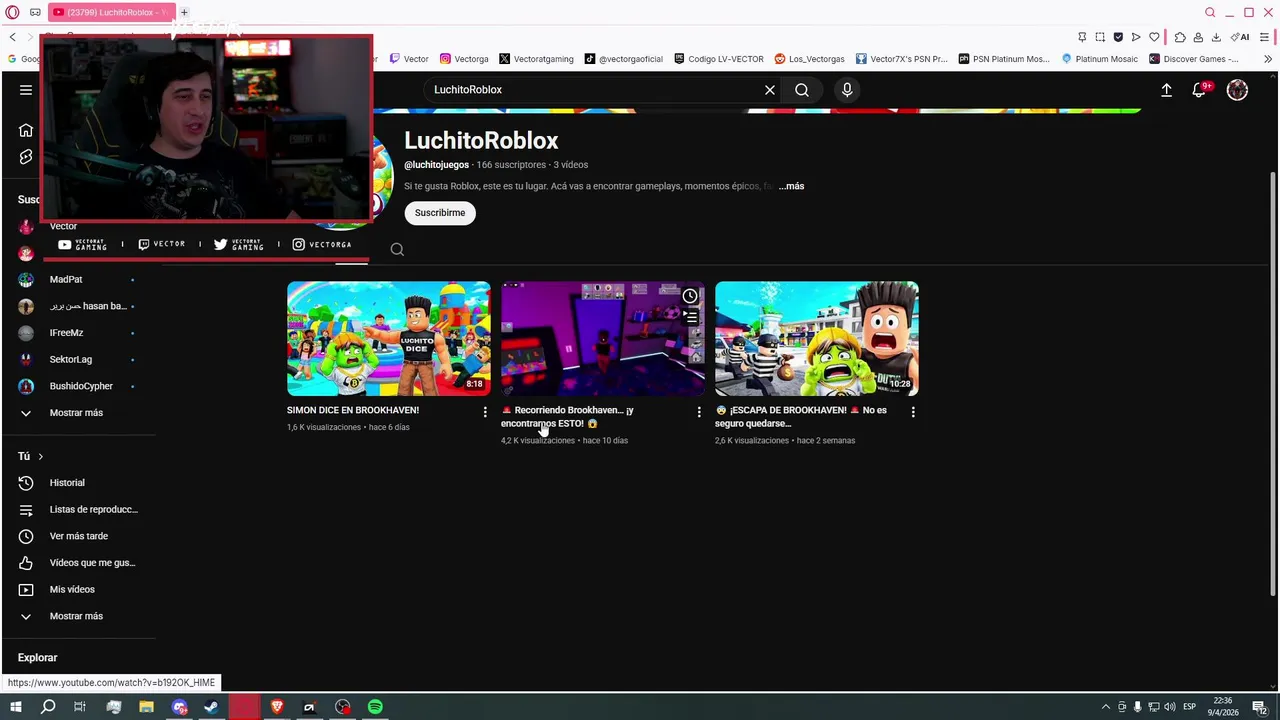Open Discover Games bookmark
The image size is (1280, 720).
tap(1194, 59)
